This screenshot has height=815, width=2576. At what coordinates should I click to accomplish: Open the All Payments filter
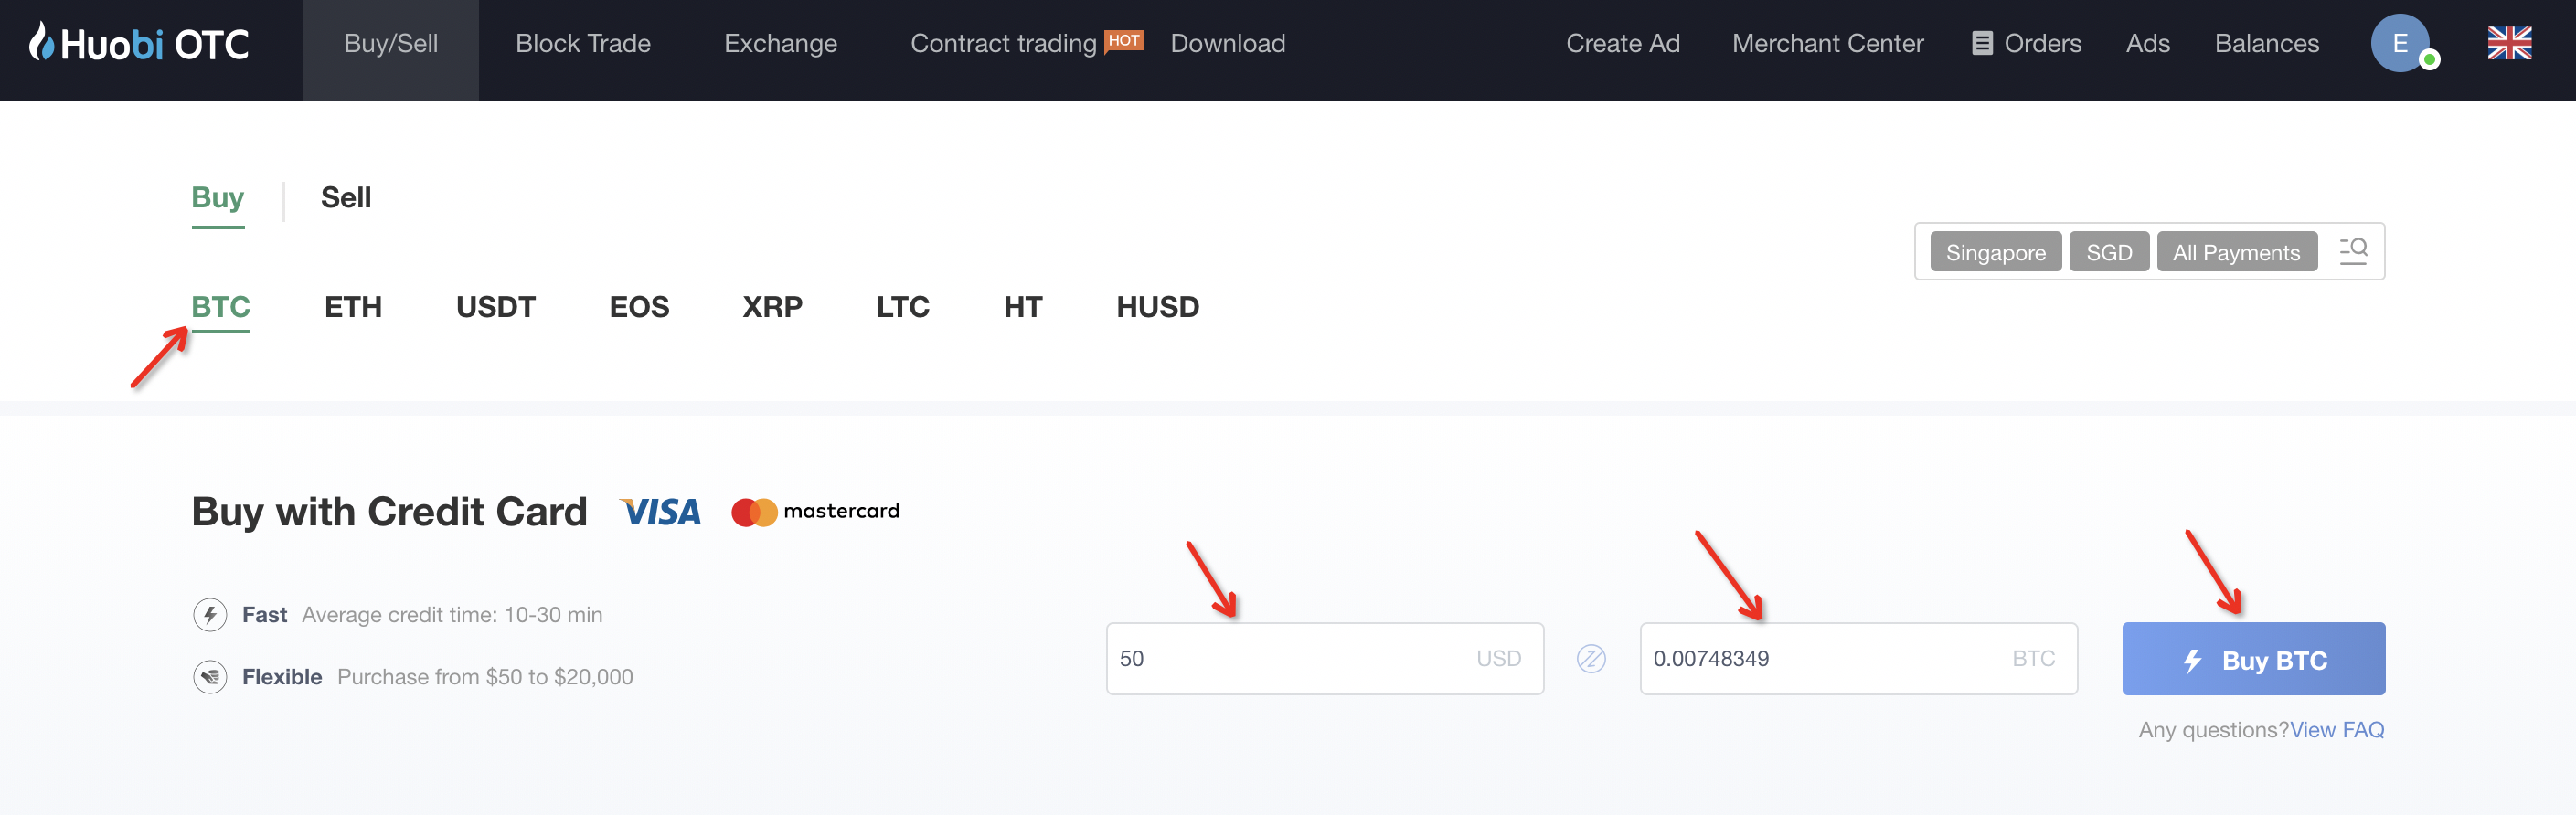[x=2236, y=252]
